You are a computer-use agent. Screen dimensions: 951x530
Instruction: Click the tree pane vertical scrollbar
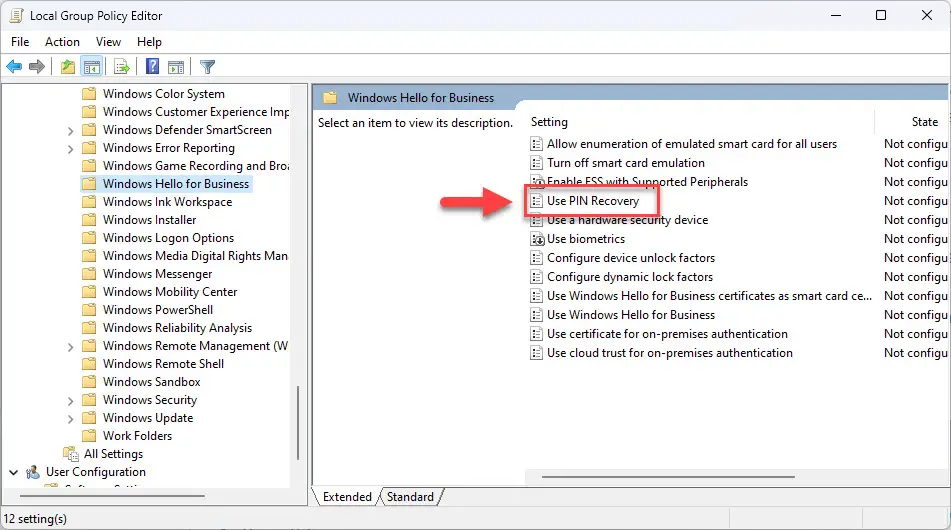pos(298,423)
